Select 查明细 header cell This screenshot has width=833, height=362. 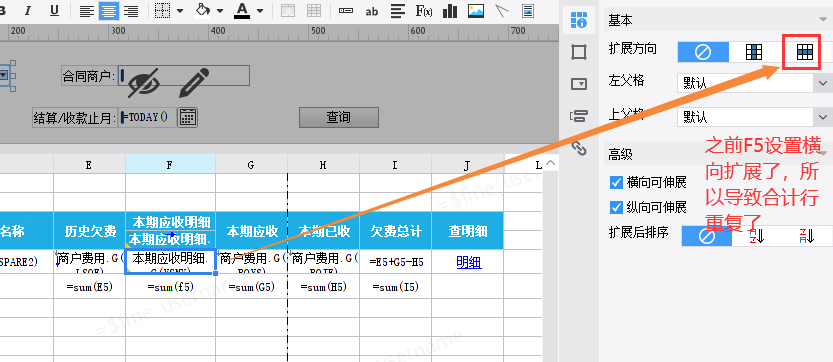(x=468, y=231)
